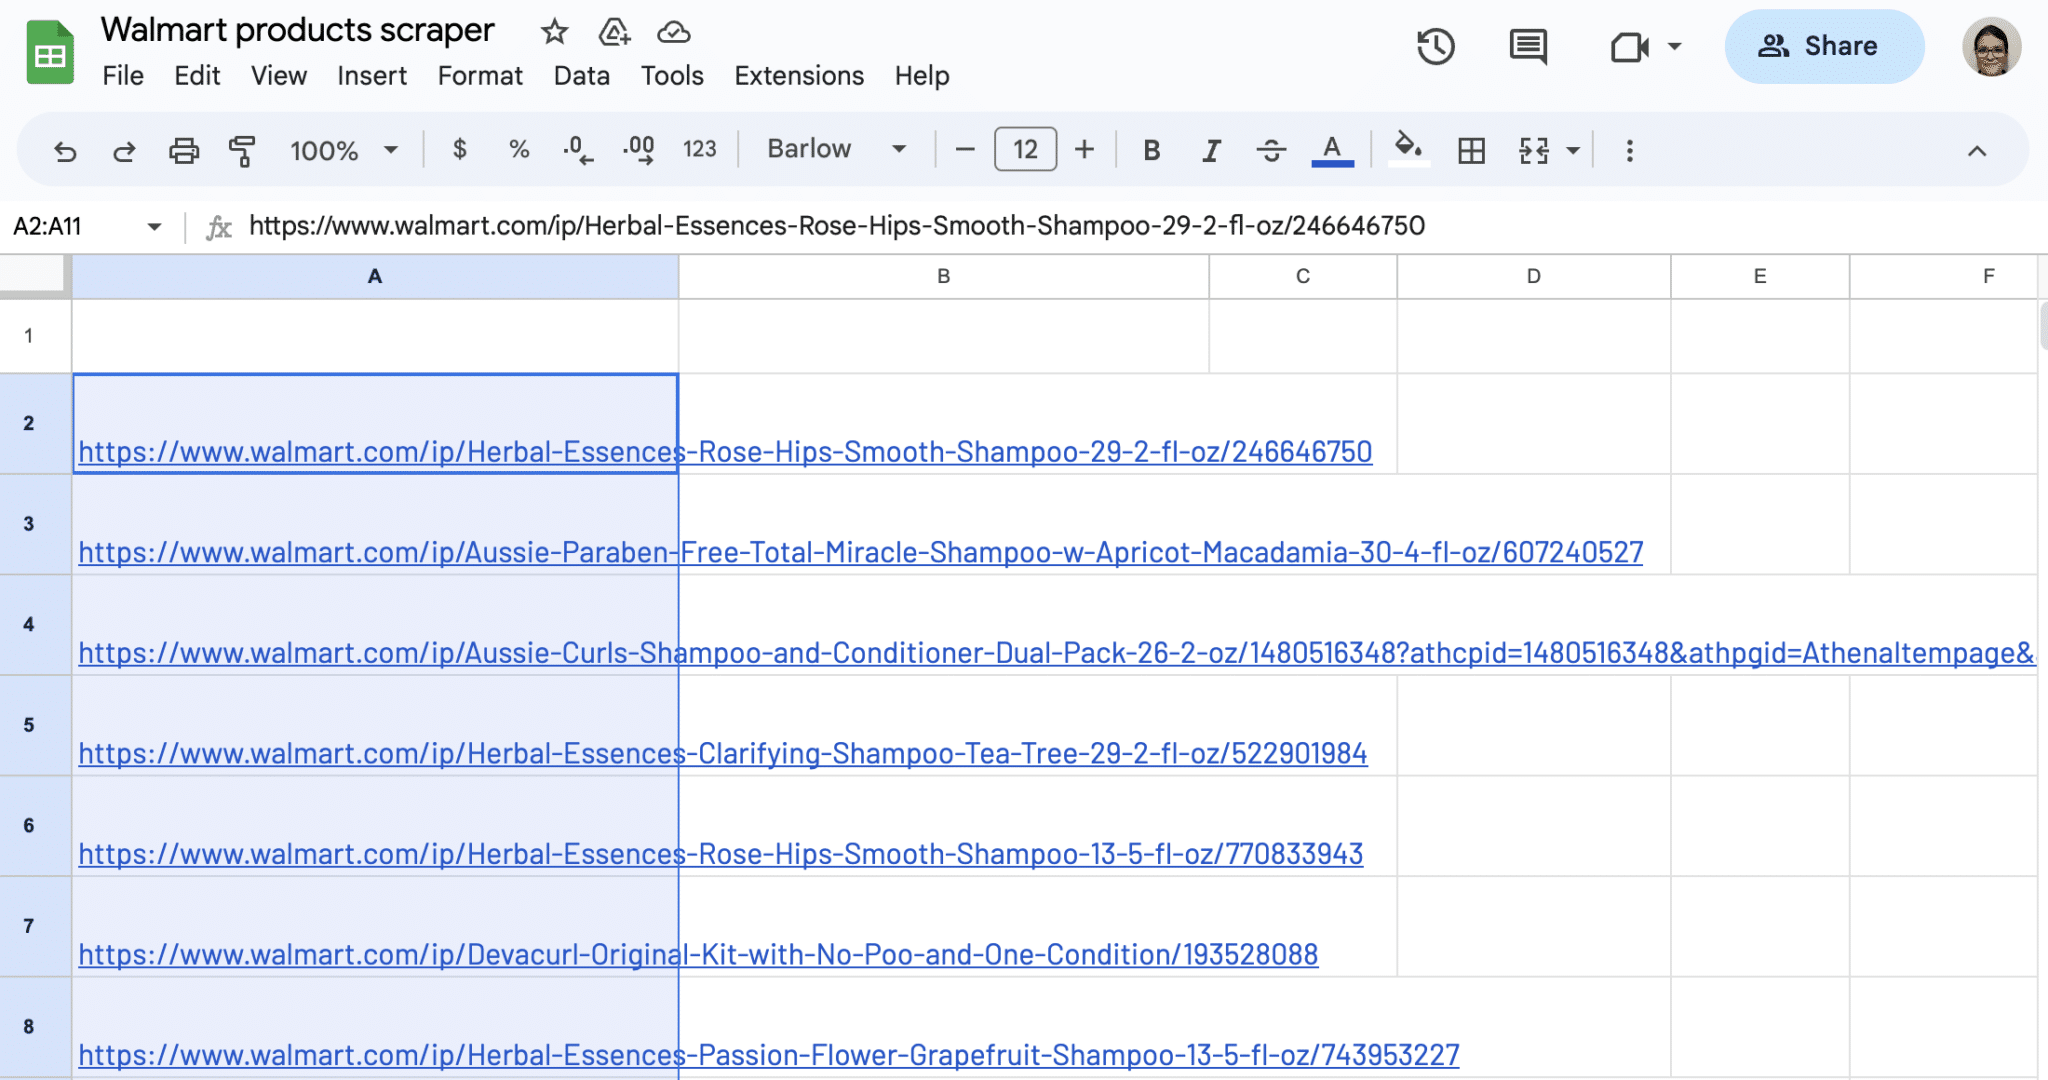Click the Share button
The image size is (2048, 1080).
coord(1824,46)
